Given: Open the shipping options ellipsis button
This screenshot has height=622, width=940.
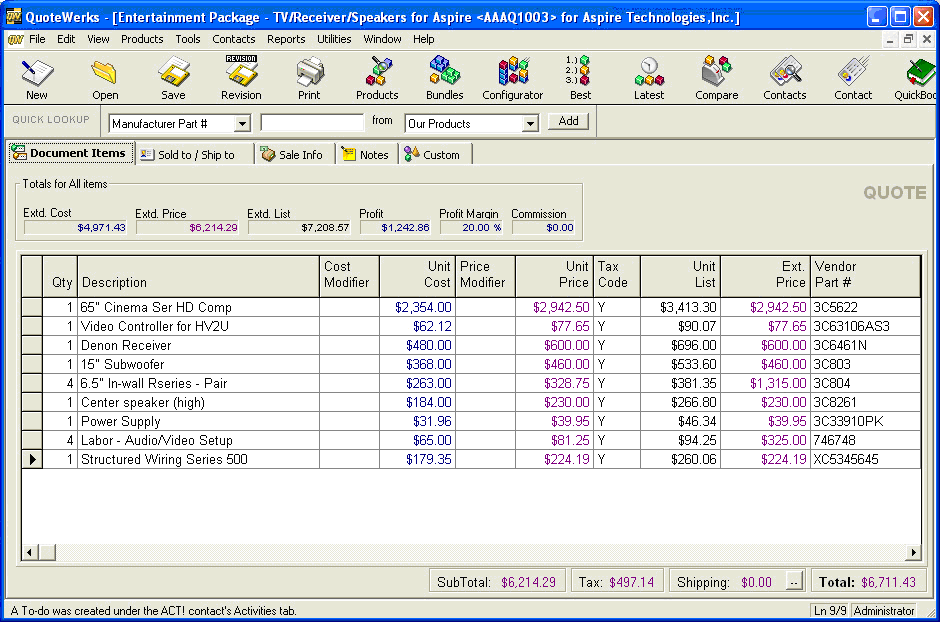Looking at the screenshot, I should click(794, 582).
